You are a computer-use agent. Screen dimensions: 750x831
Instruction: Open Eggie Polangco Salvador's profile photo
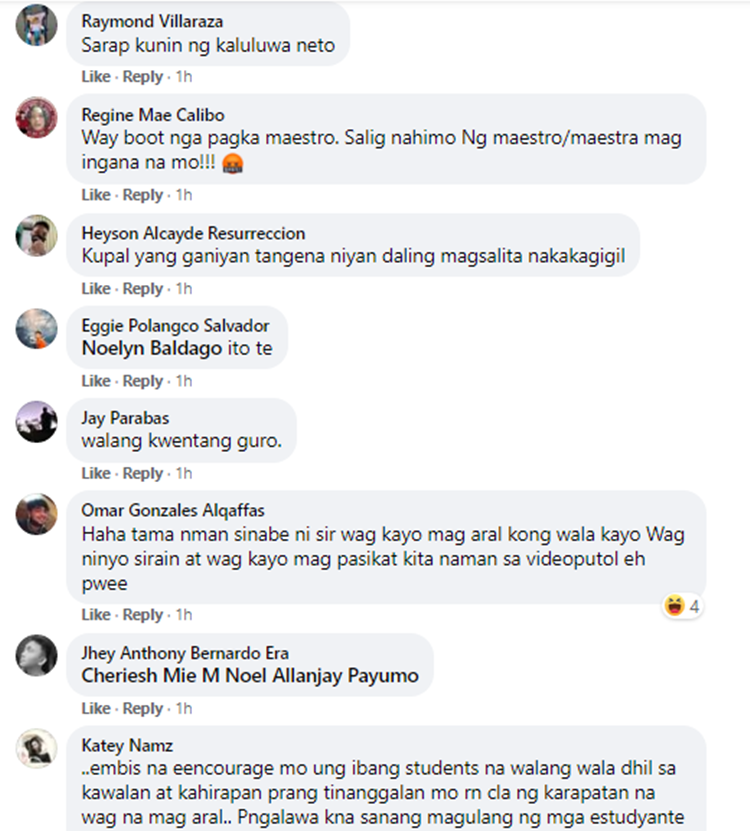pos(36,329)
